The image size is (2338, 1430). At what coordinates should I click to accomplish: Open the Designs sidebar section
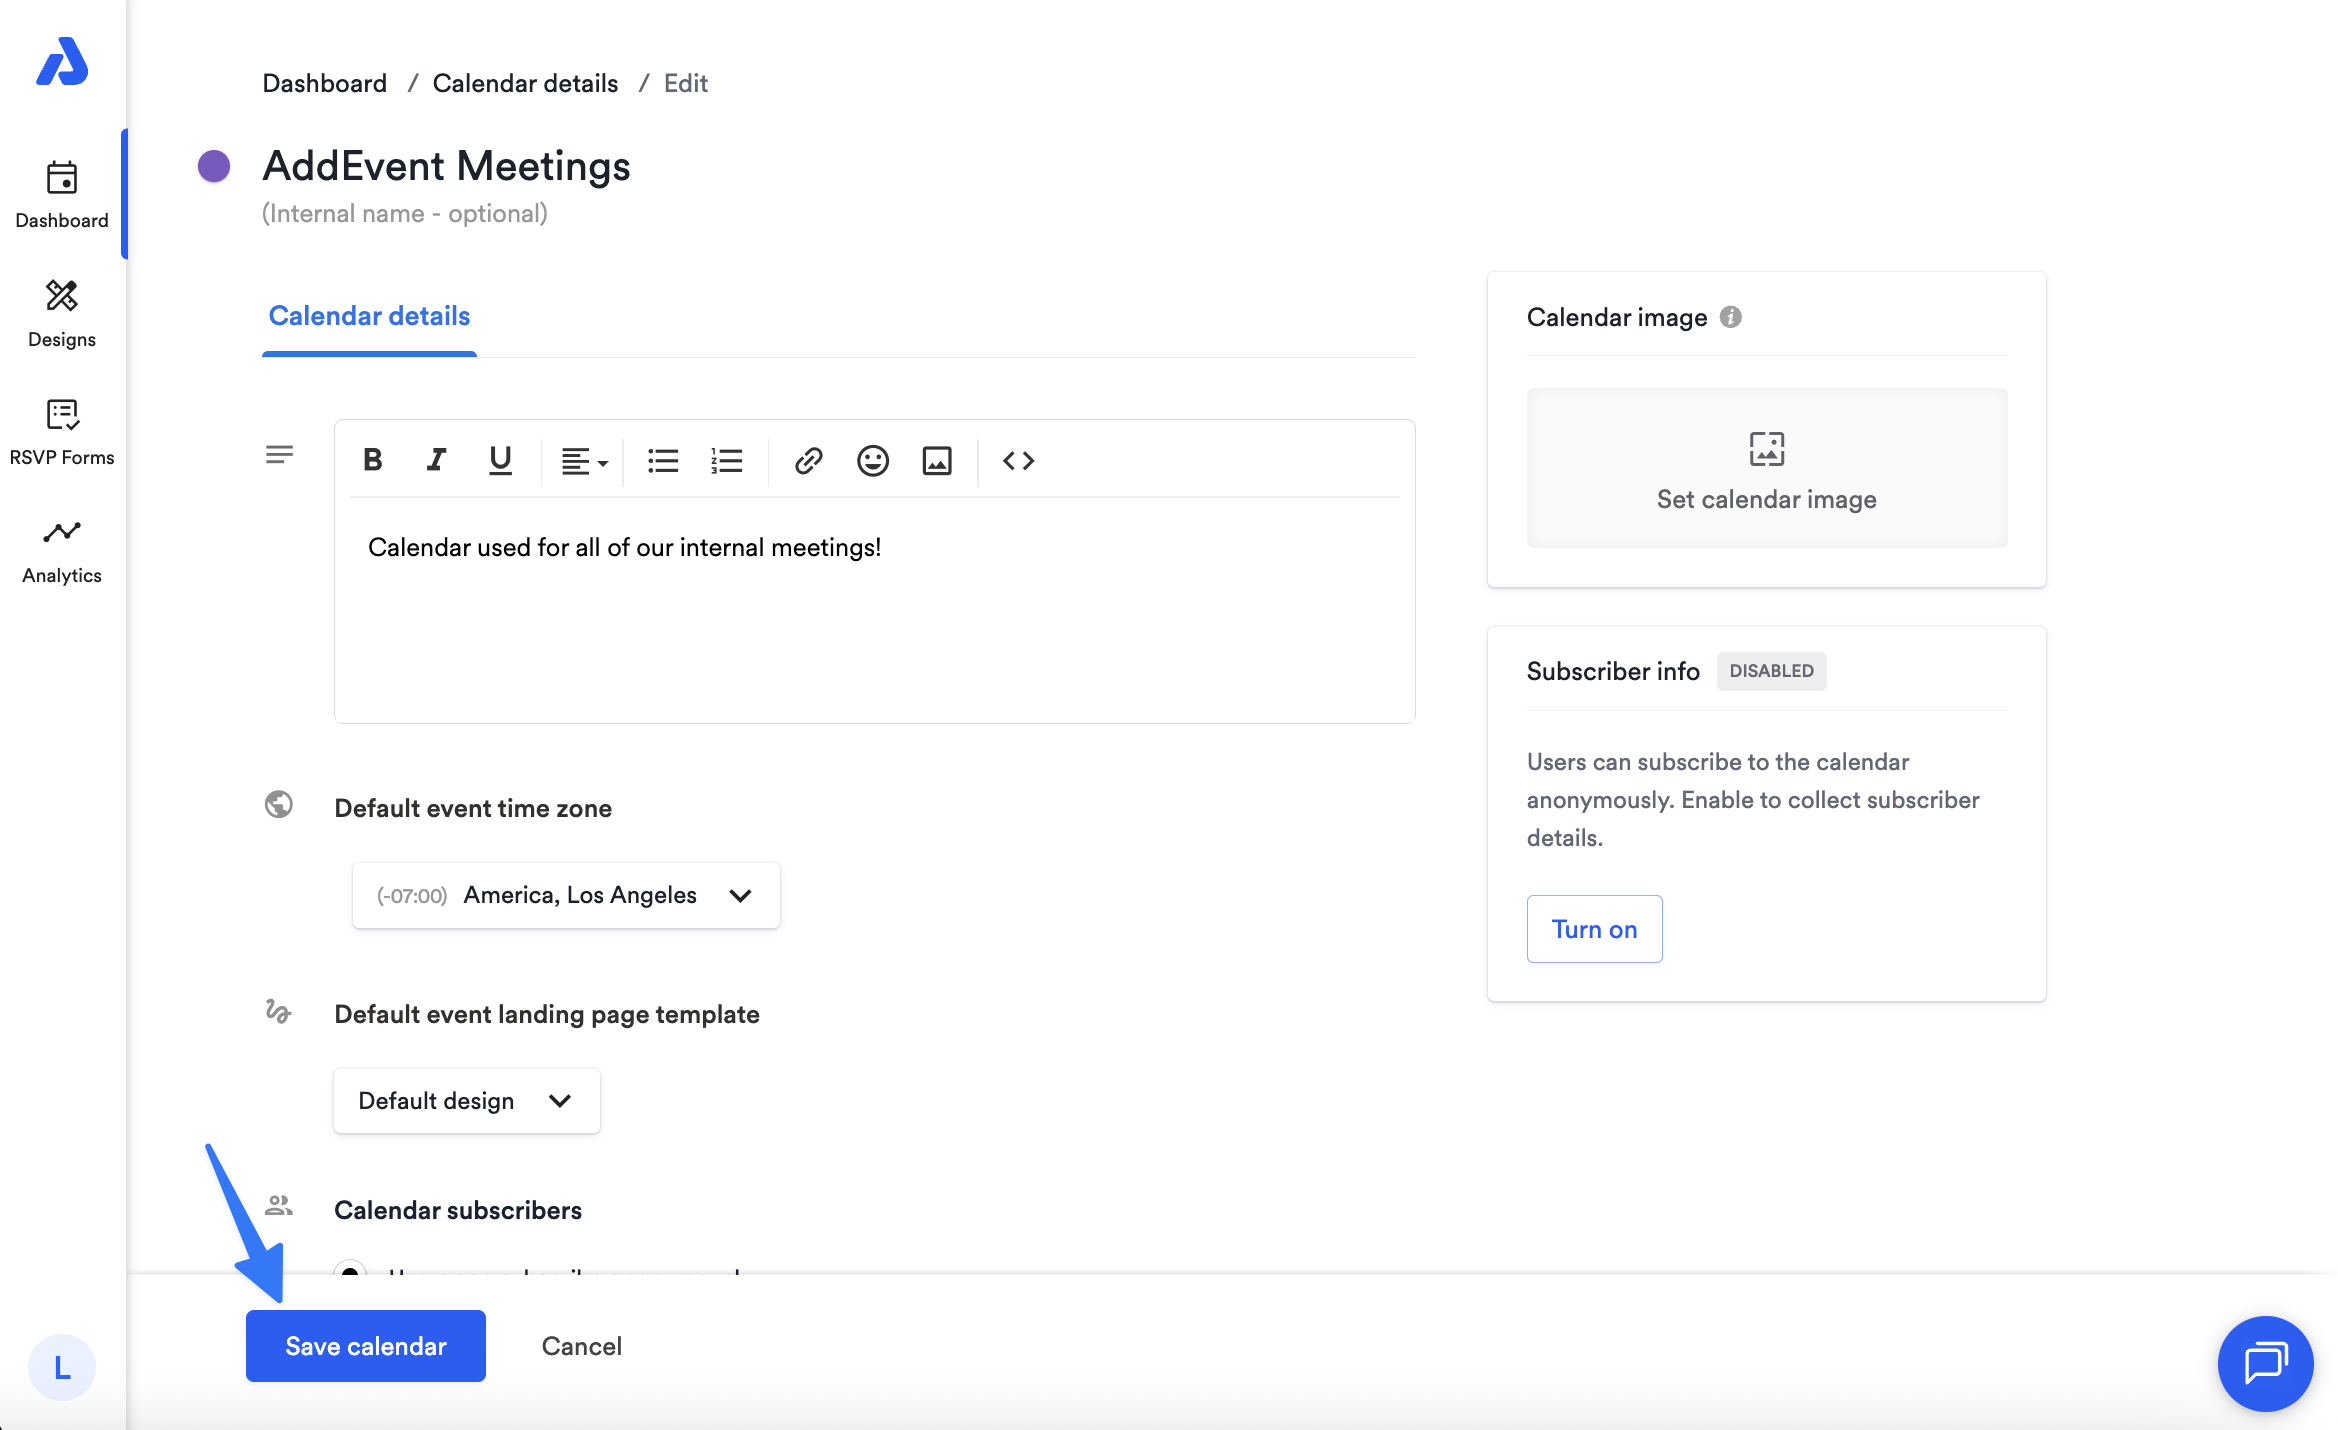click(62, 313)
